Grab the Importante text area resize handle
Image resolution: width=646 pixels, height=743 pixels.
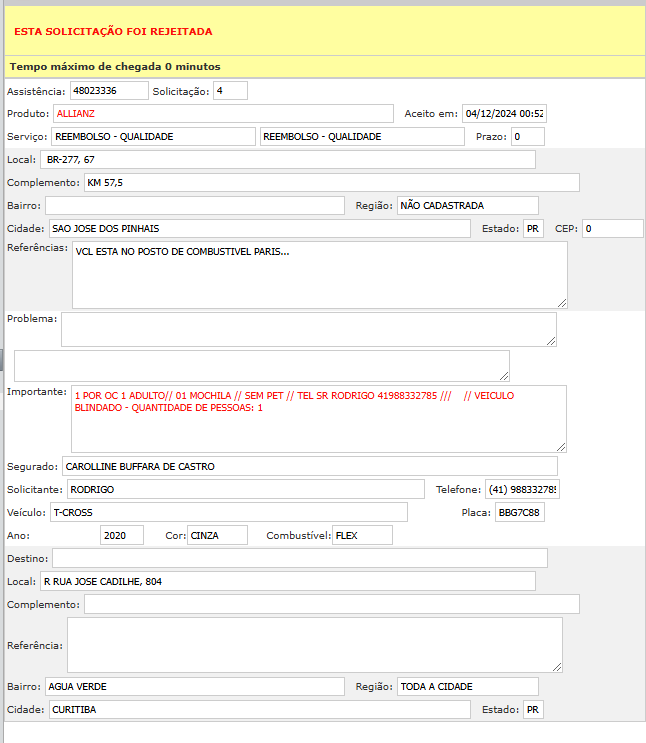562,447
